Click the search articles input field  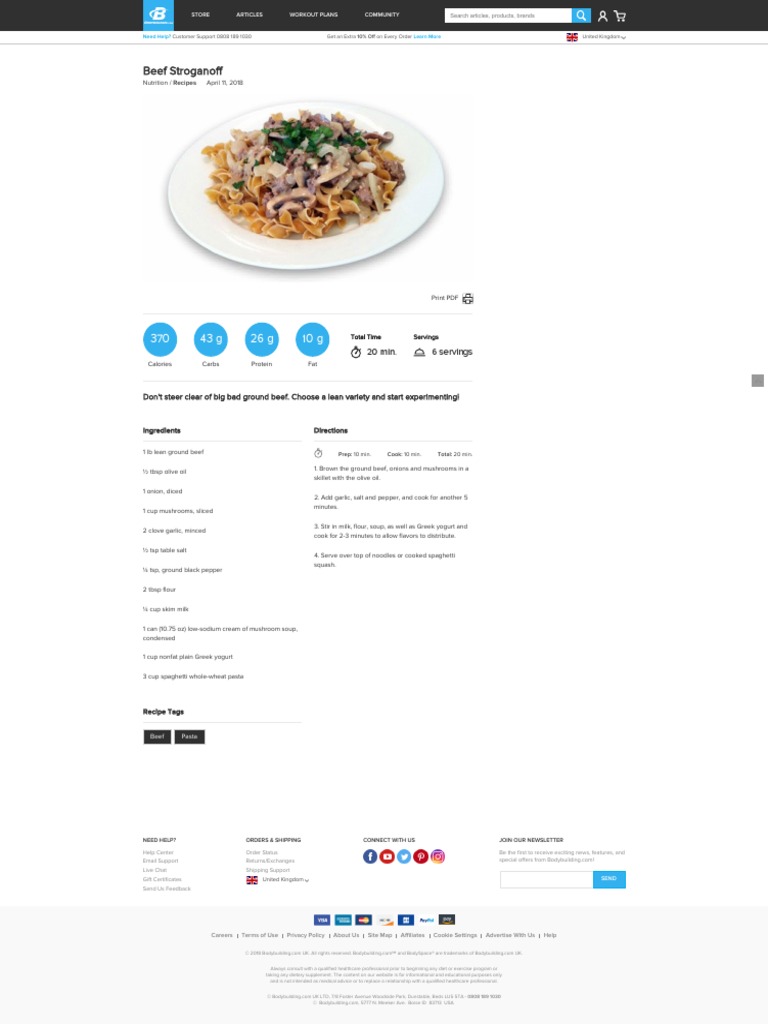(508, 16)
